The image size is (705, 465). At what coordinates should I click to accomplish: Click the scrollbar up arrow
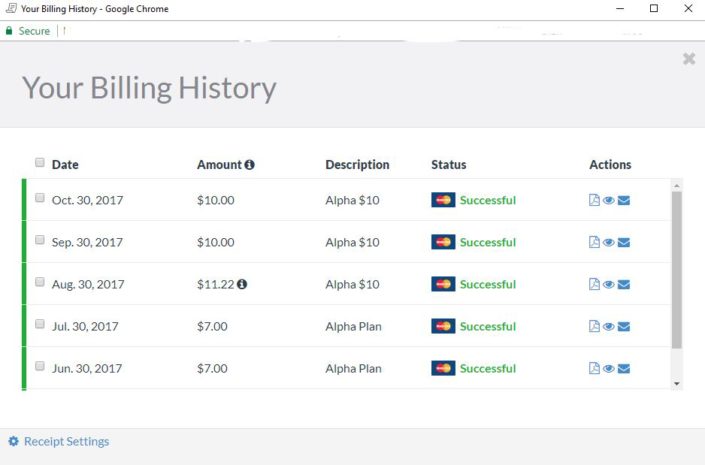click(677, 186)
